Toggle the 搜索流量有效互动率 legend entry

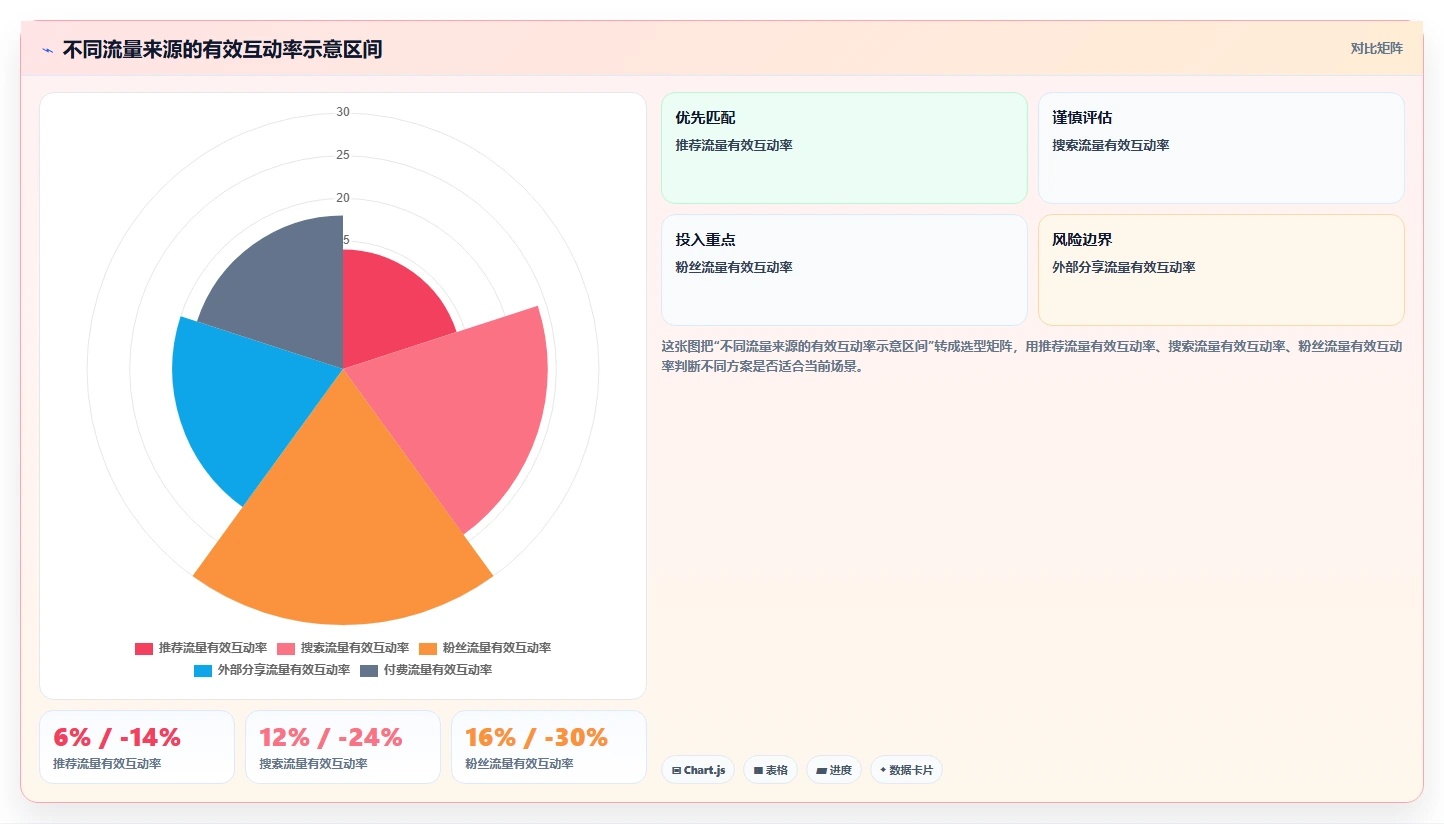343,648
